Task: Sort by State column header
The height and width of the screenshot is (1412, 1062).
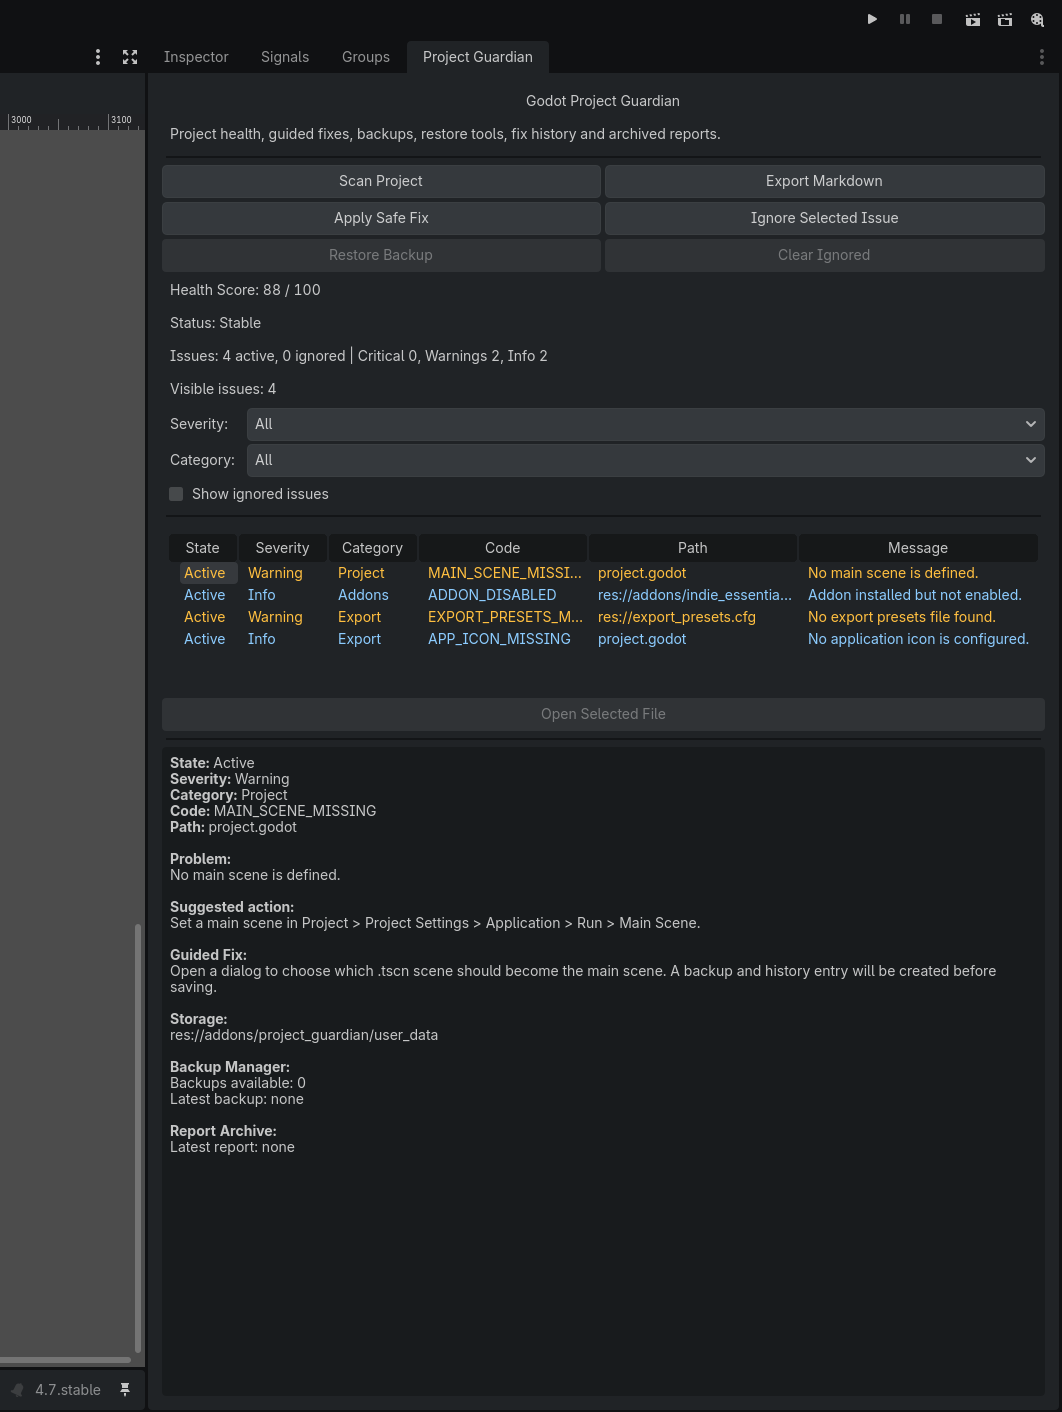Action: pos(202,548)
